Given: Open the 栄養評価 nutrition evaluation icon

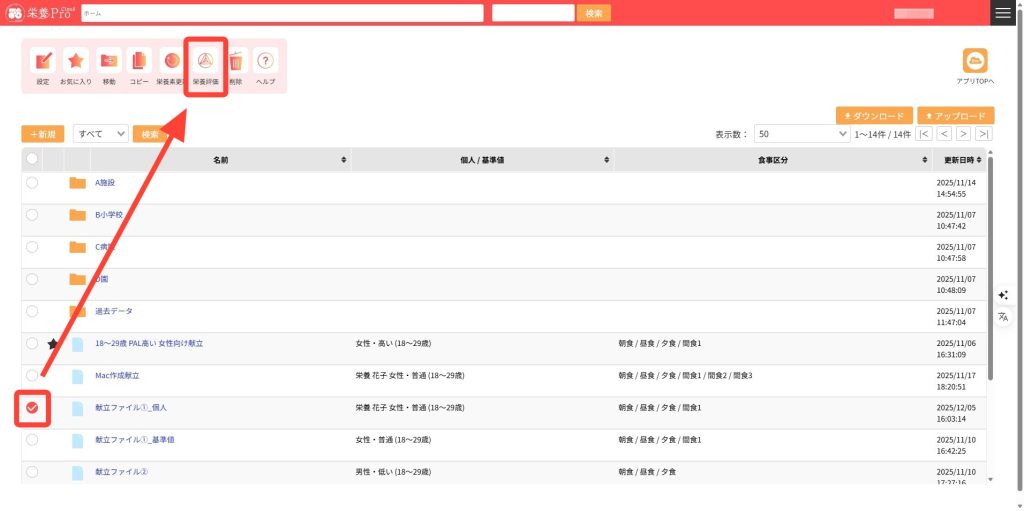Looking at the screenshot, I should tap(205, 64).
